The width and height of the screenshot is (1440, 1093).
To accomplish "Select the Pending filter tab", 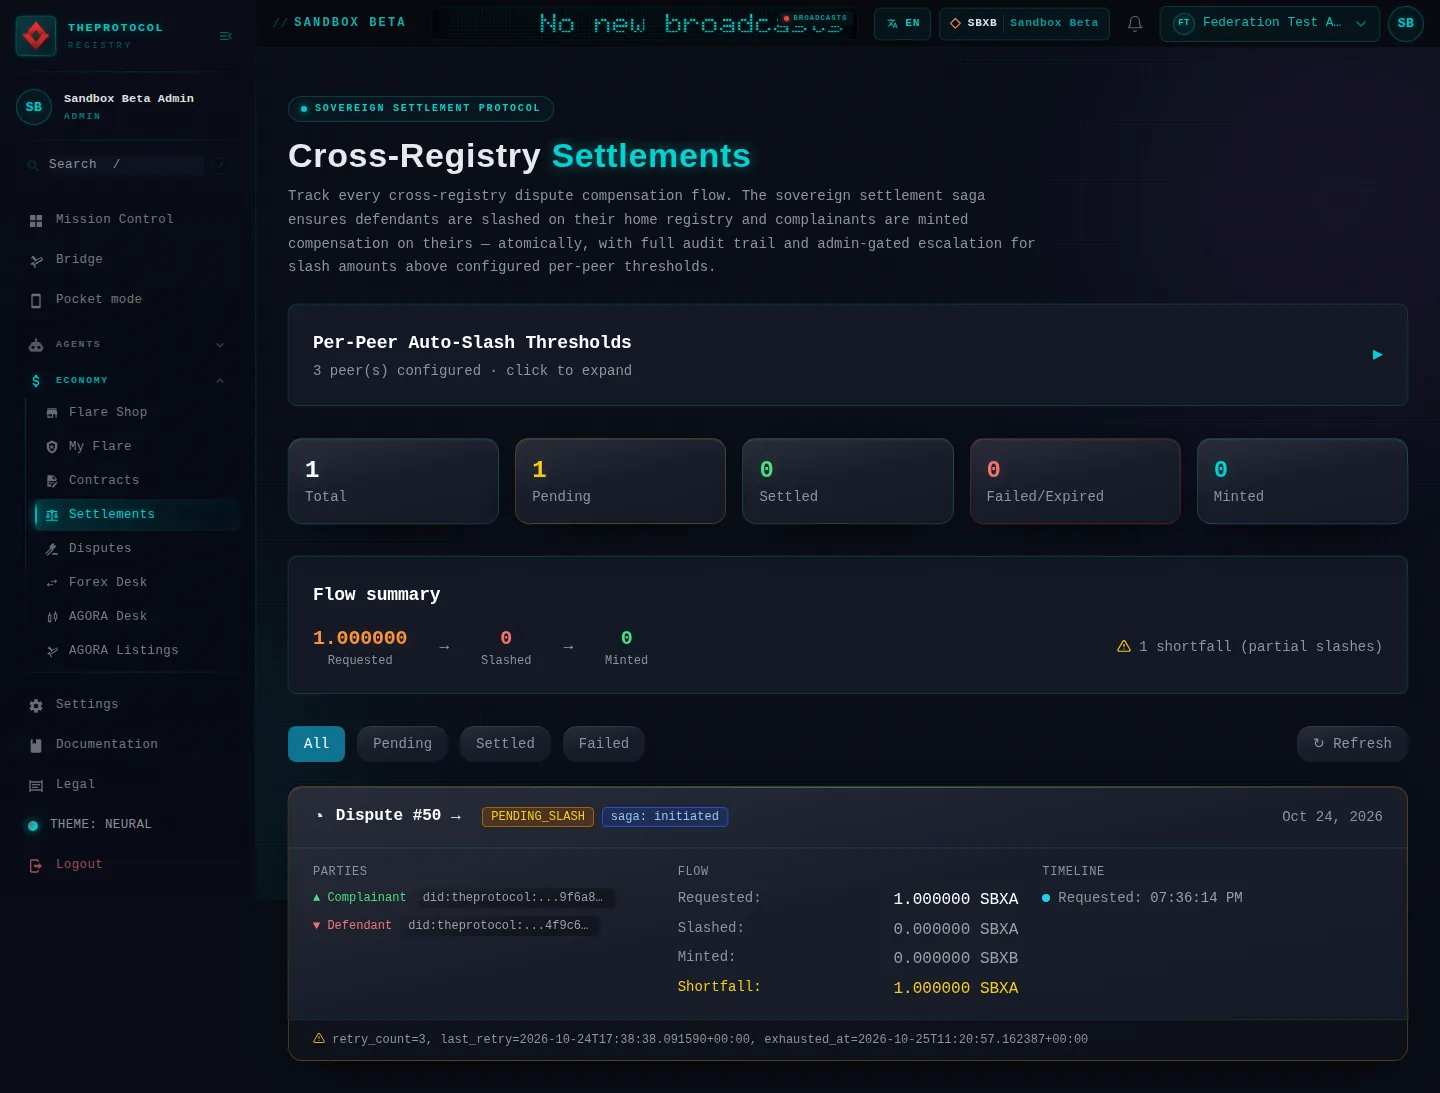I will pos(402,744).
